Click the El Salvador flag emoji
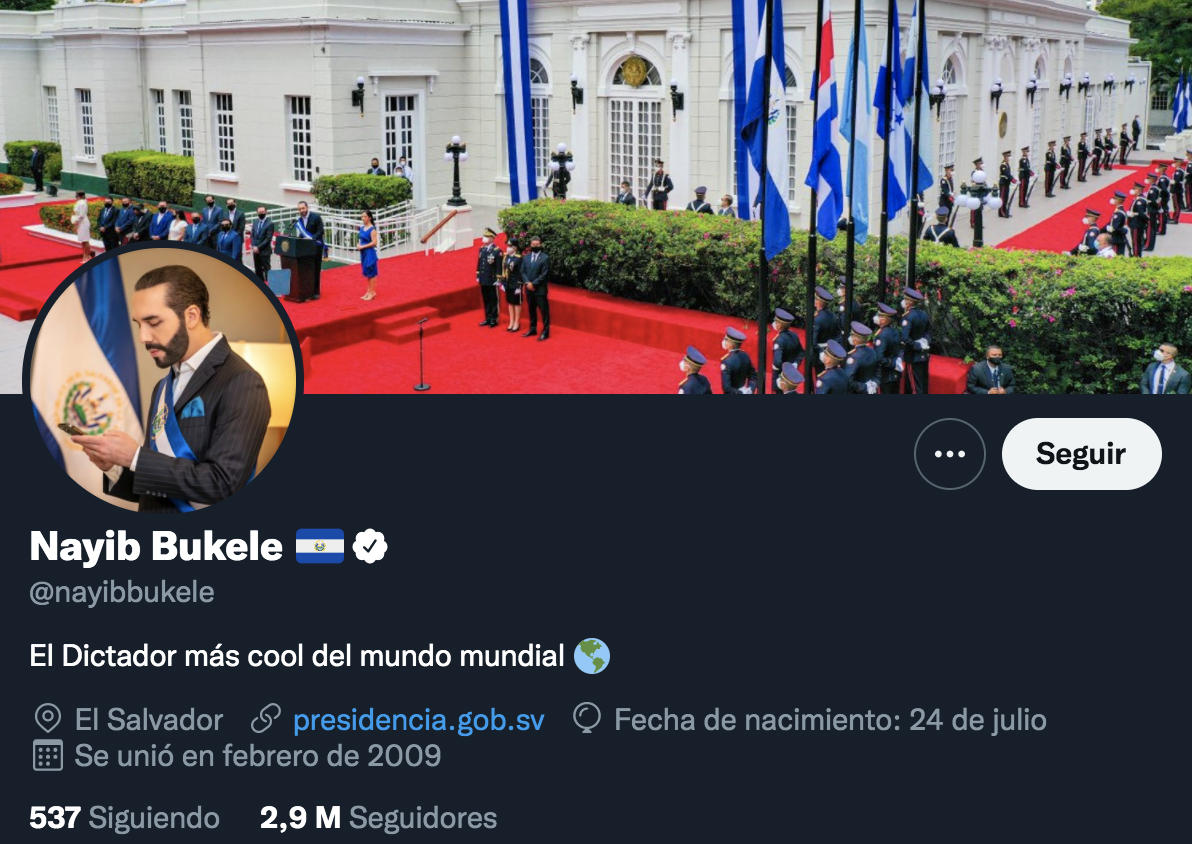This screenshot has height=844, width=1192. coord(319,546)
